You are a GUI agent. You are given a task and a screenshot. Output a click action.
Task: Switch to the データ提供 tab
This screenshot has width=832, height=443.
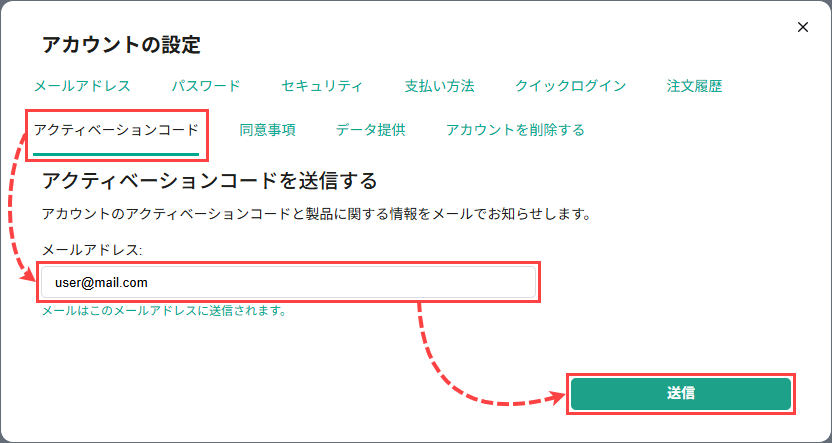(x=370, y=130)
